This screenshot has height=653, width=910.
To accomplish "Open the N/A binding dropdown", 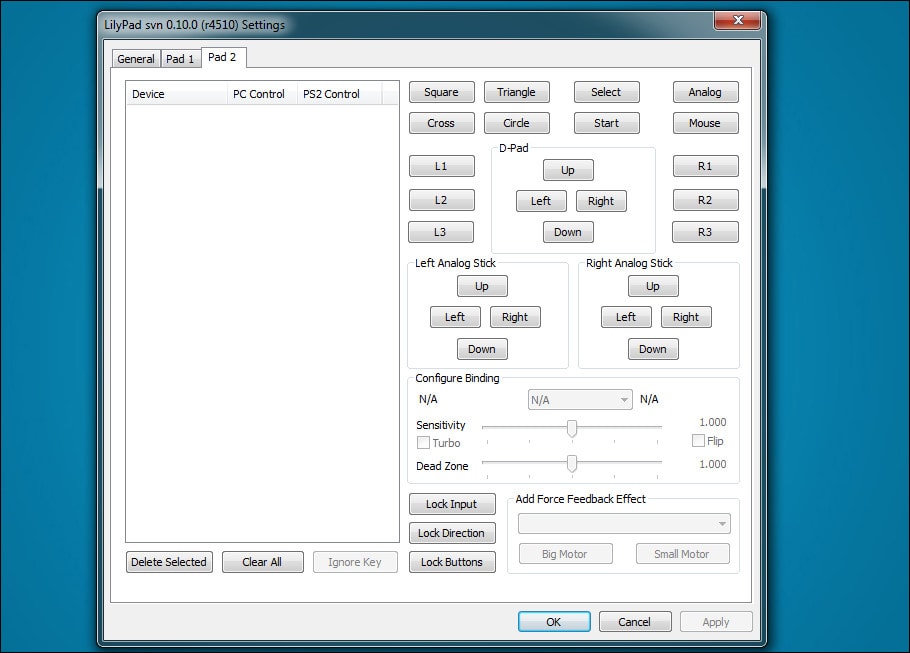I will click(x=580, y=400).
